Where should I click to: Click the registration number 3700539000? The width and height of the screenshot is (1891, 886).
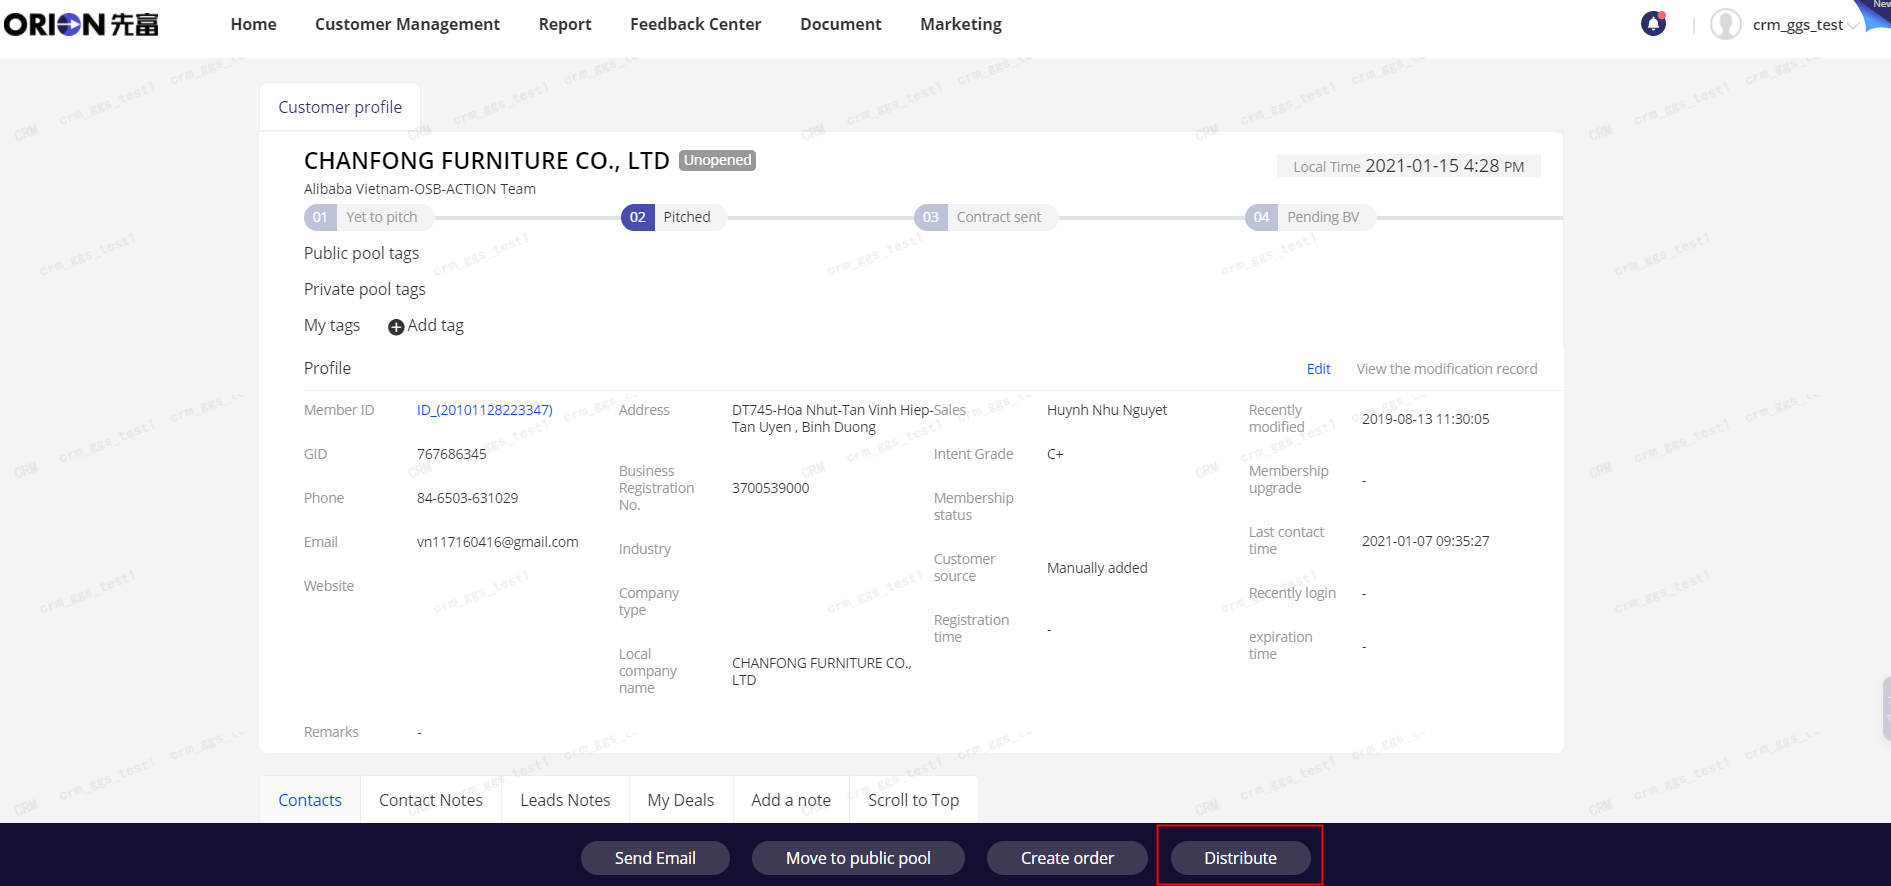click(771, 488)
